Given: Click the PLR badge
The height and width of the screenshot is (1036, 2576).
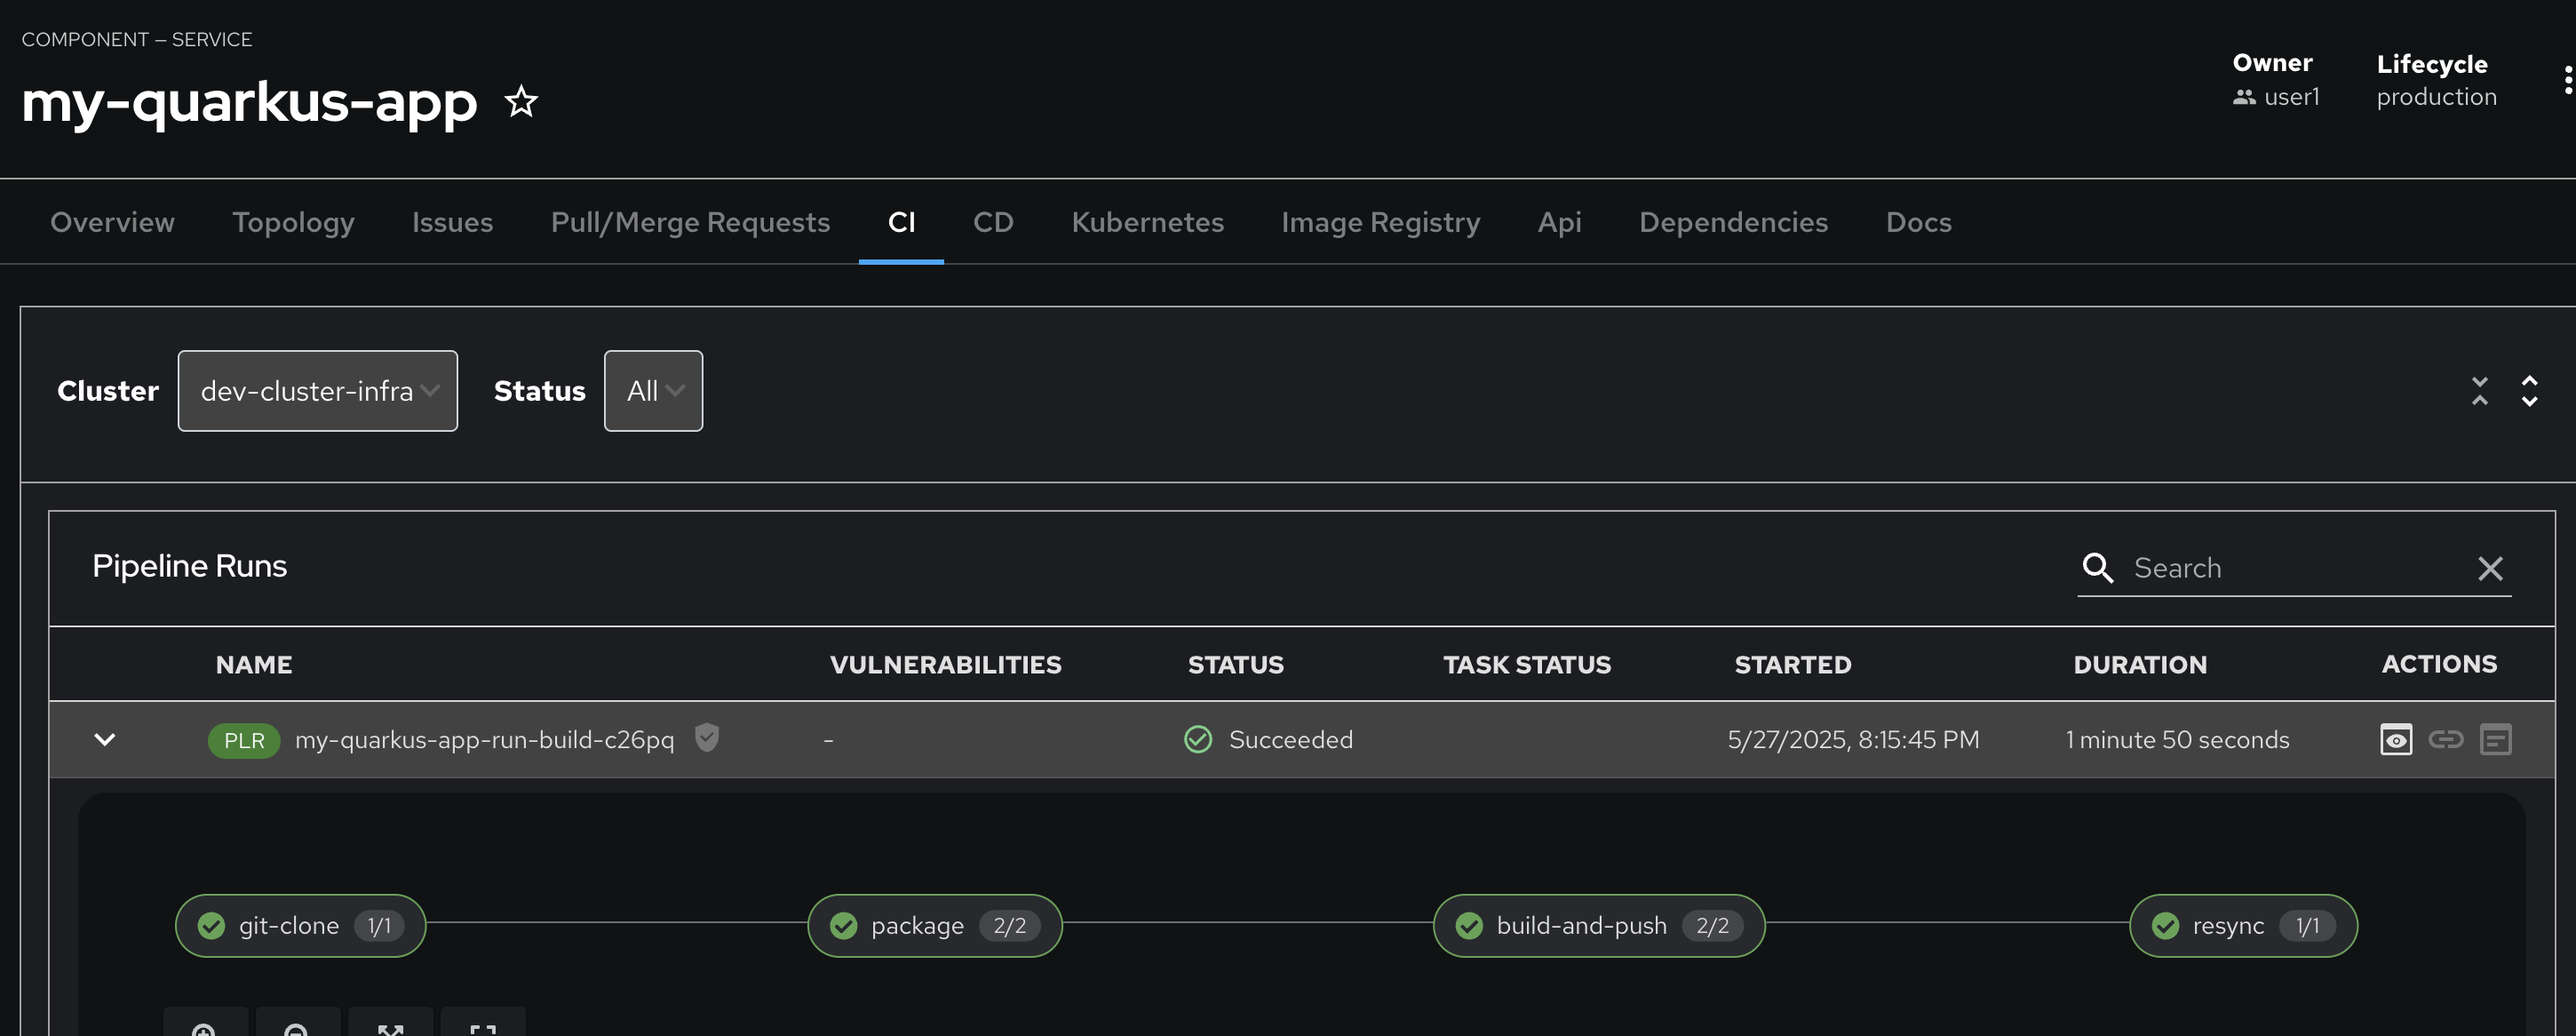Looking at the screenshot, I should [x=244, y=740].
